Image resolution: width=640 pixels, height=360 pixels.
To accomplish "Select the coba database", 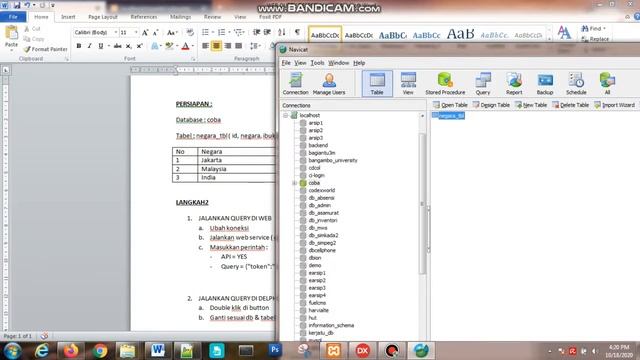I will pos(314,183).
